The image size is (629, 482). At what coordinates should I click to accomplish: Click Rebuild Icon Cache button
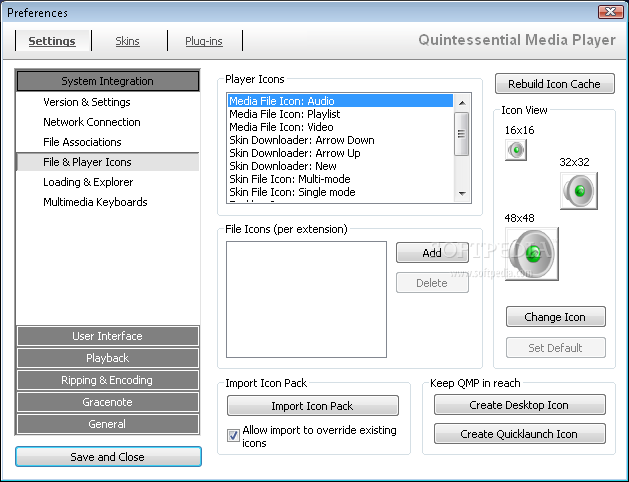(555, 84)
